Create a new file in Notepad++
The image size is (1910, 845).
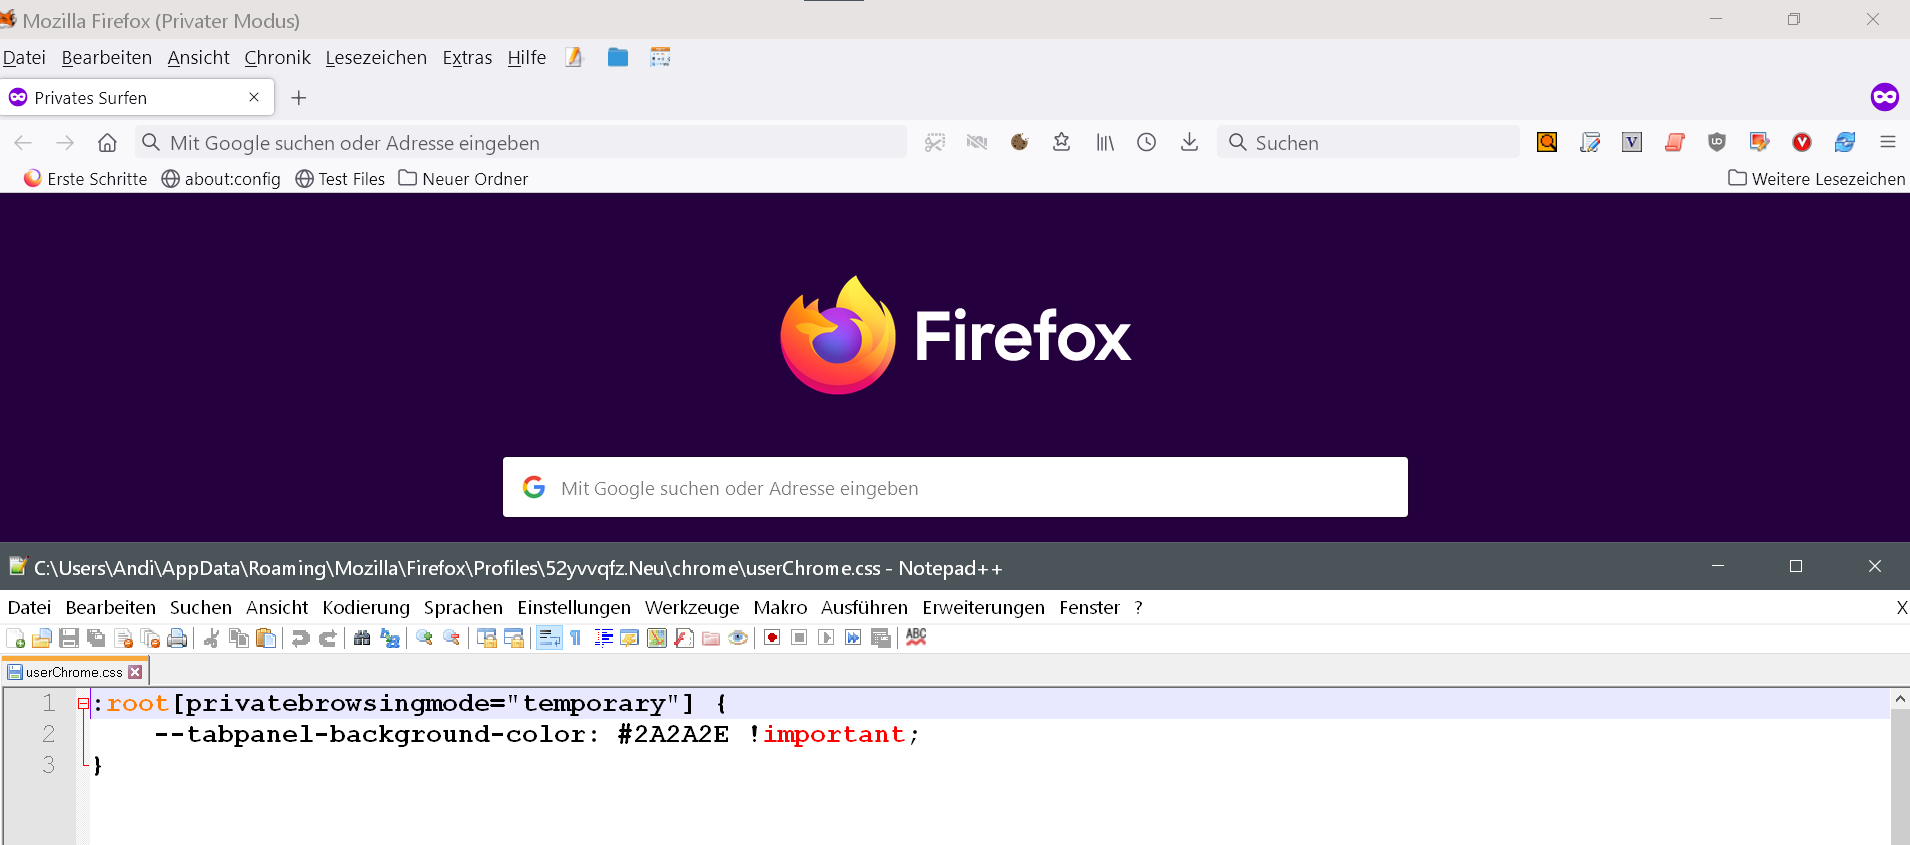(x=16, y=638)
